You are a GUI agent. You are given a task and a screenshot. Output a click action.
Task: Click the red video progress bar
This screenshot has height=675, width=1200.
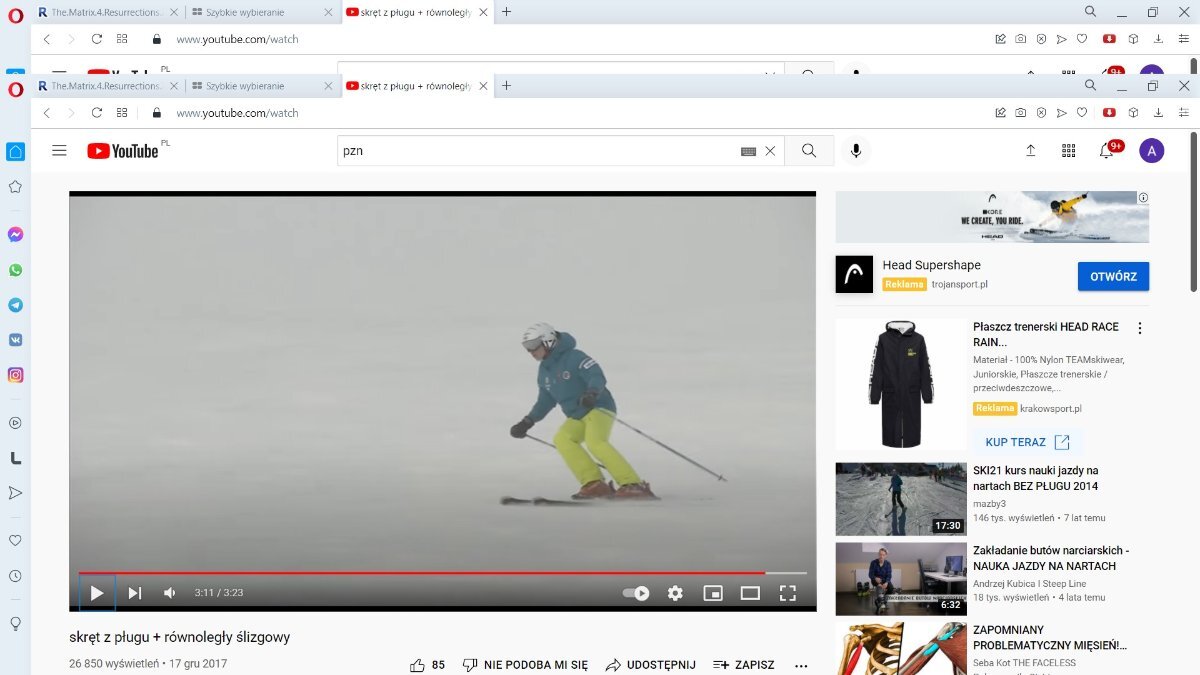(x=420, y=573)
